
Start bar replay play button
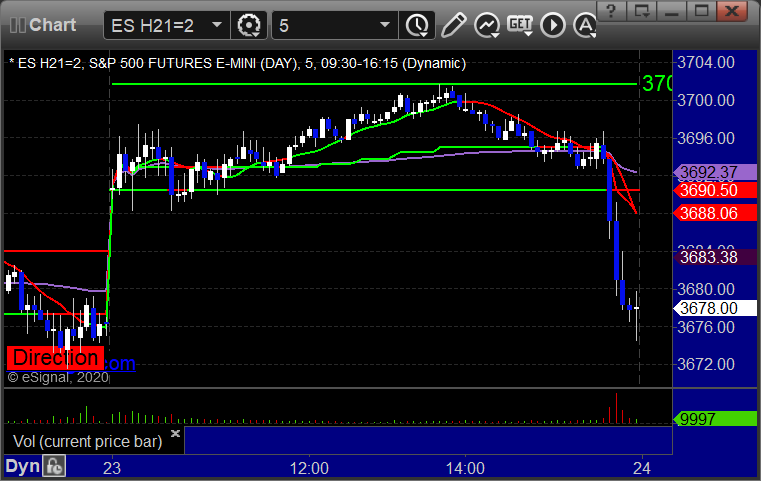tap(553, 25)
